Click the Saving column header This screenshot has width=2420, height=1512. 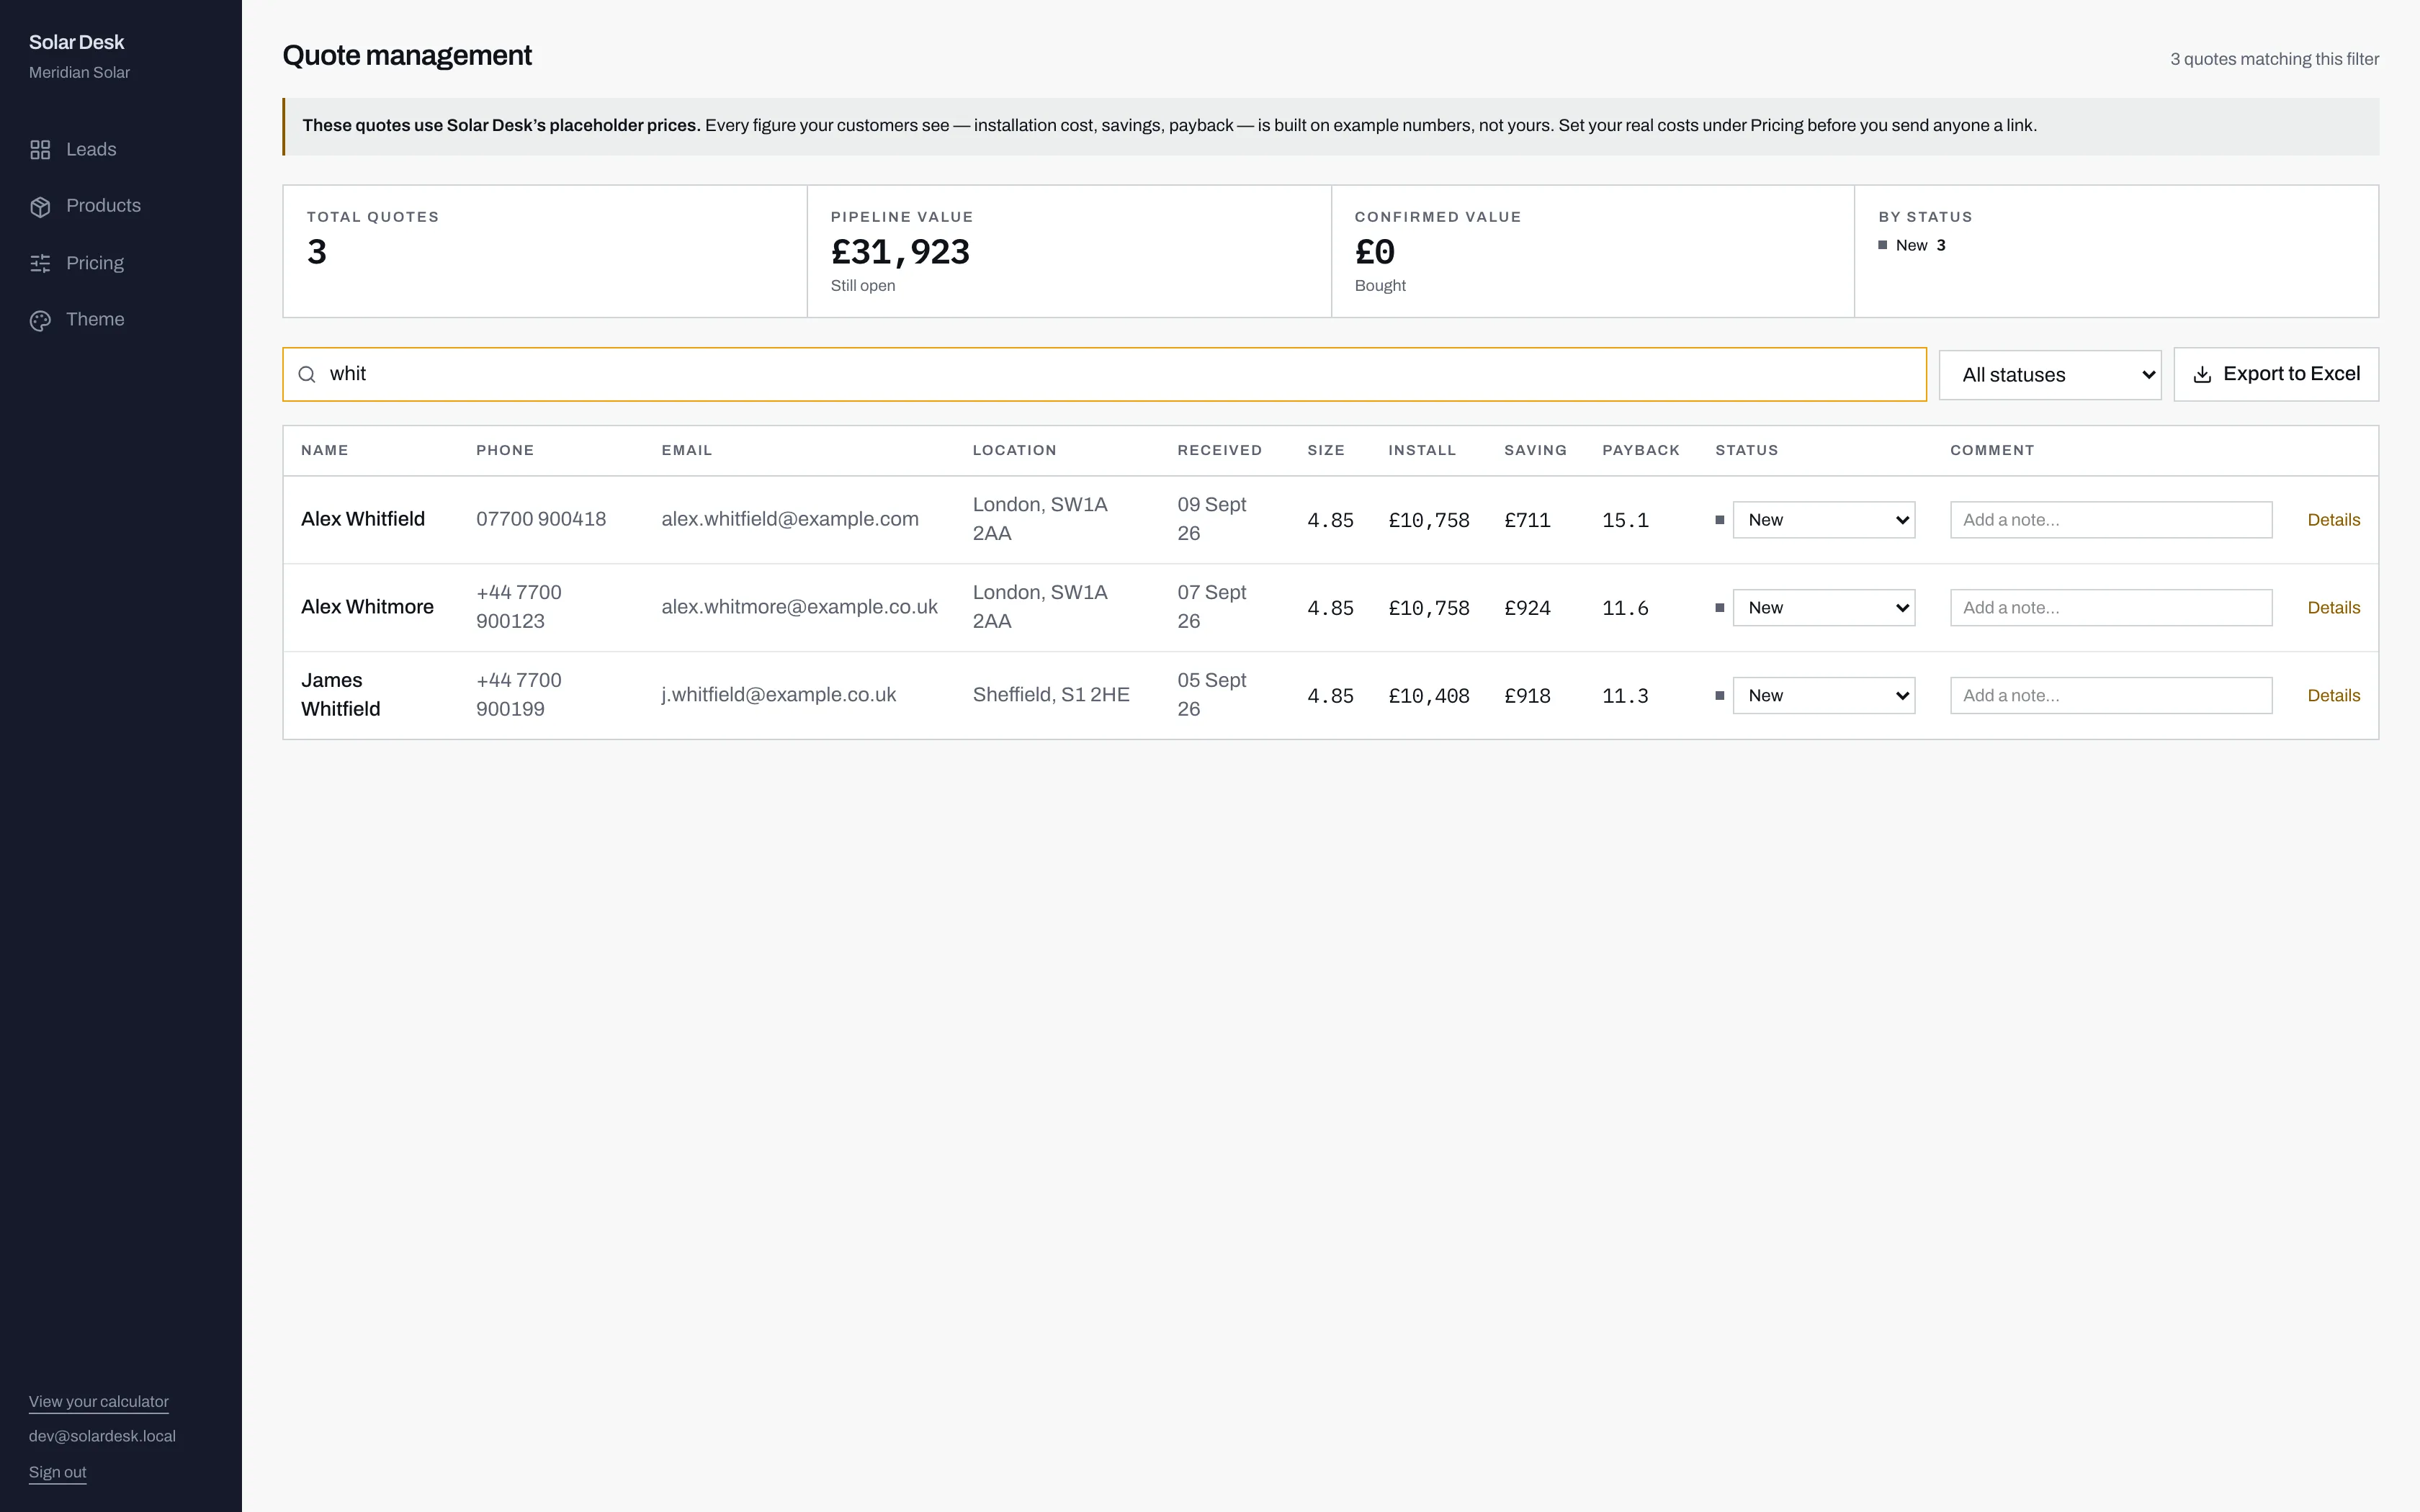[x=1535, y=450]
